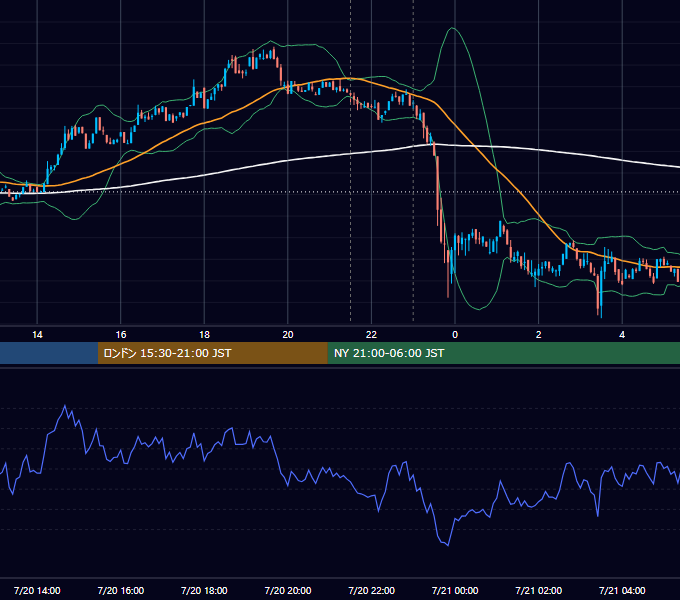This screenshot has width=680, height=600.
Task: Click the 7/20 18:00 indicator axis label
Action: 204,590
